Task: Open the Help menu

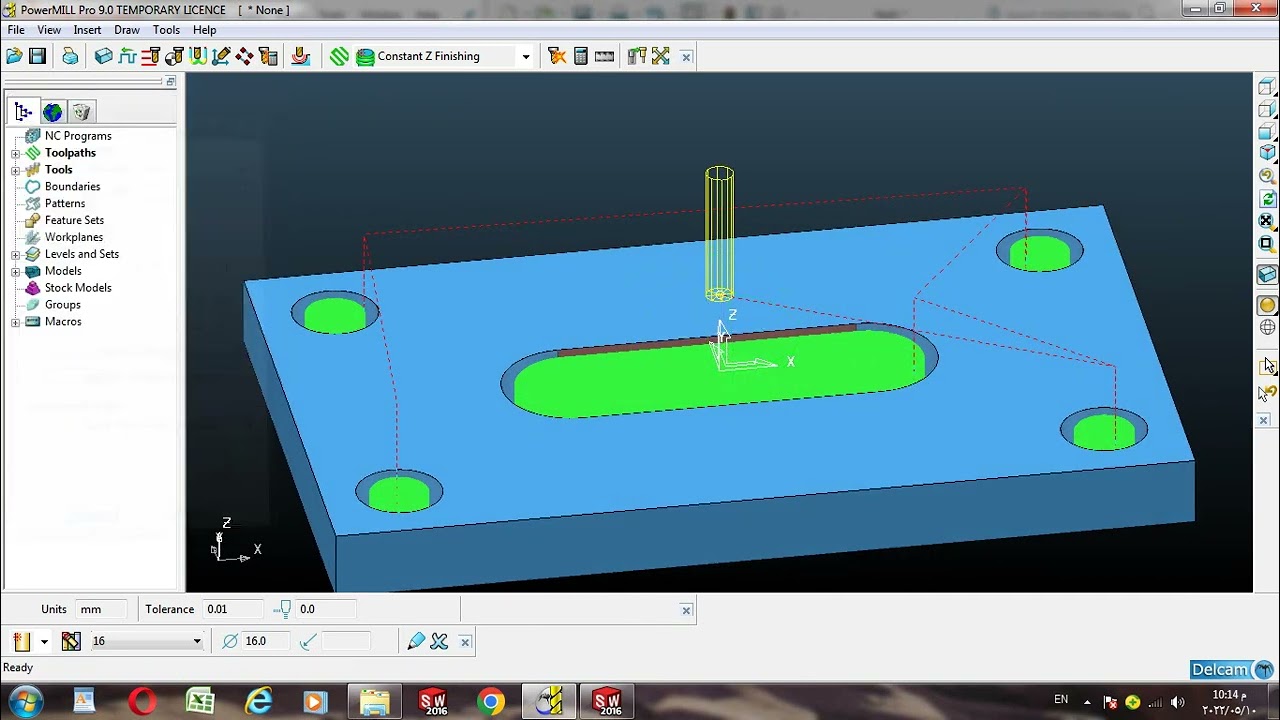Action: [204, 30]
